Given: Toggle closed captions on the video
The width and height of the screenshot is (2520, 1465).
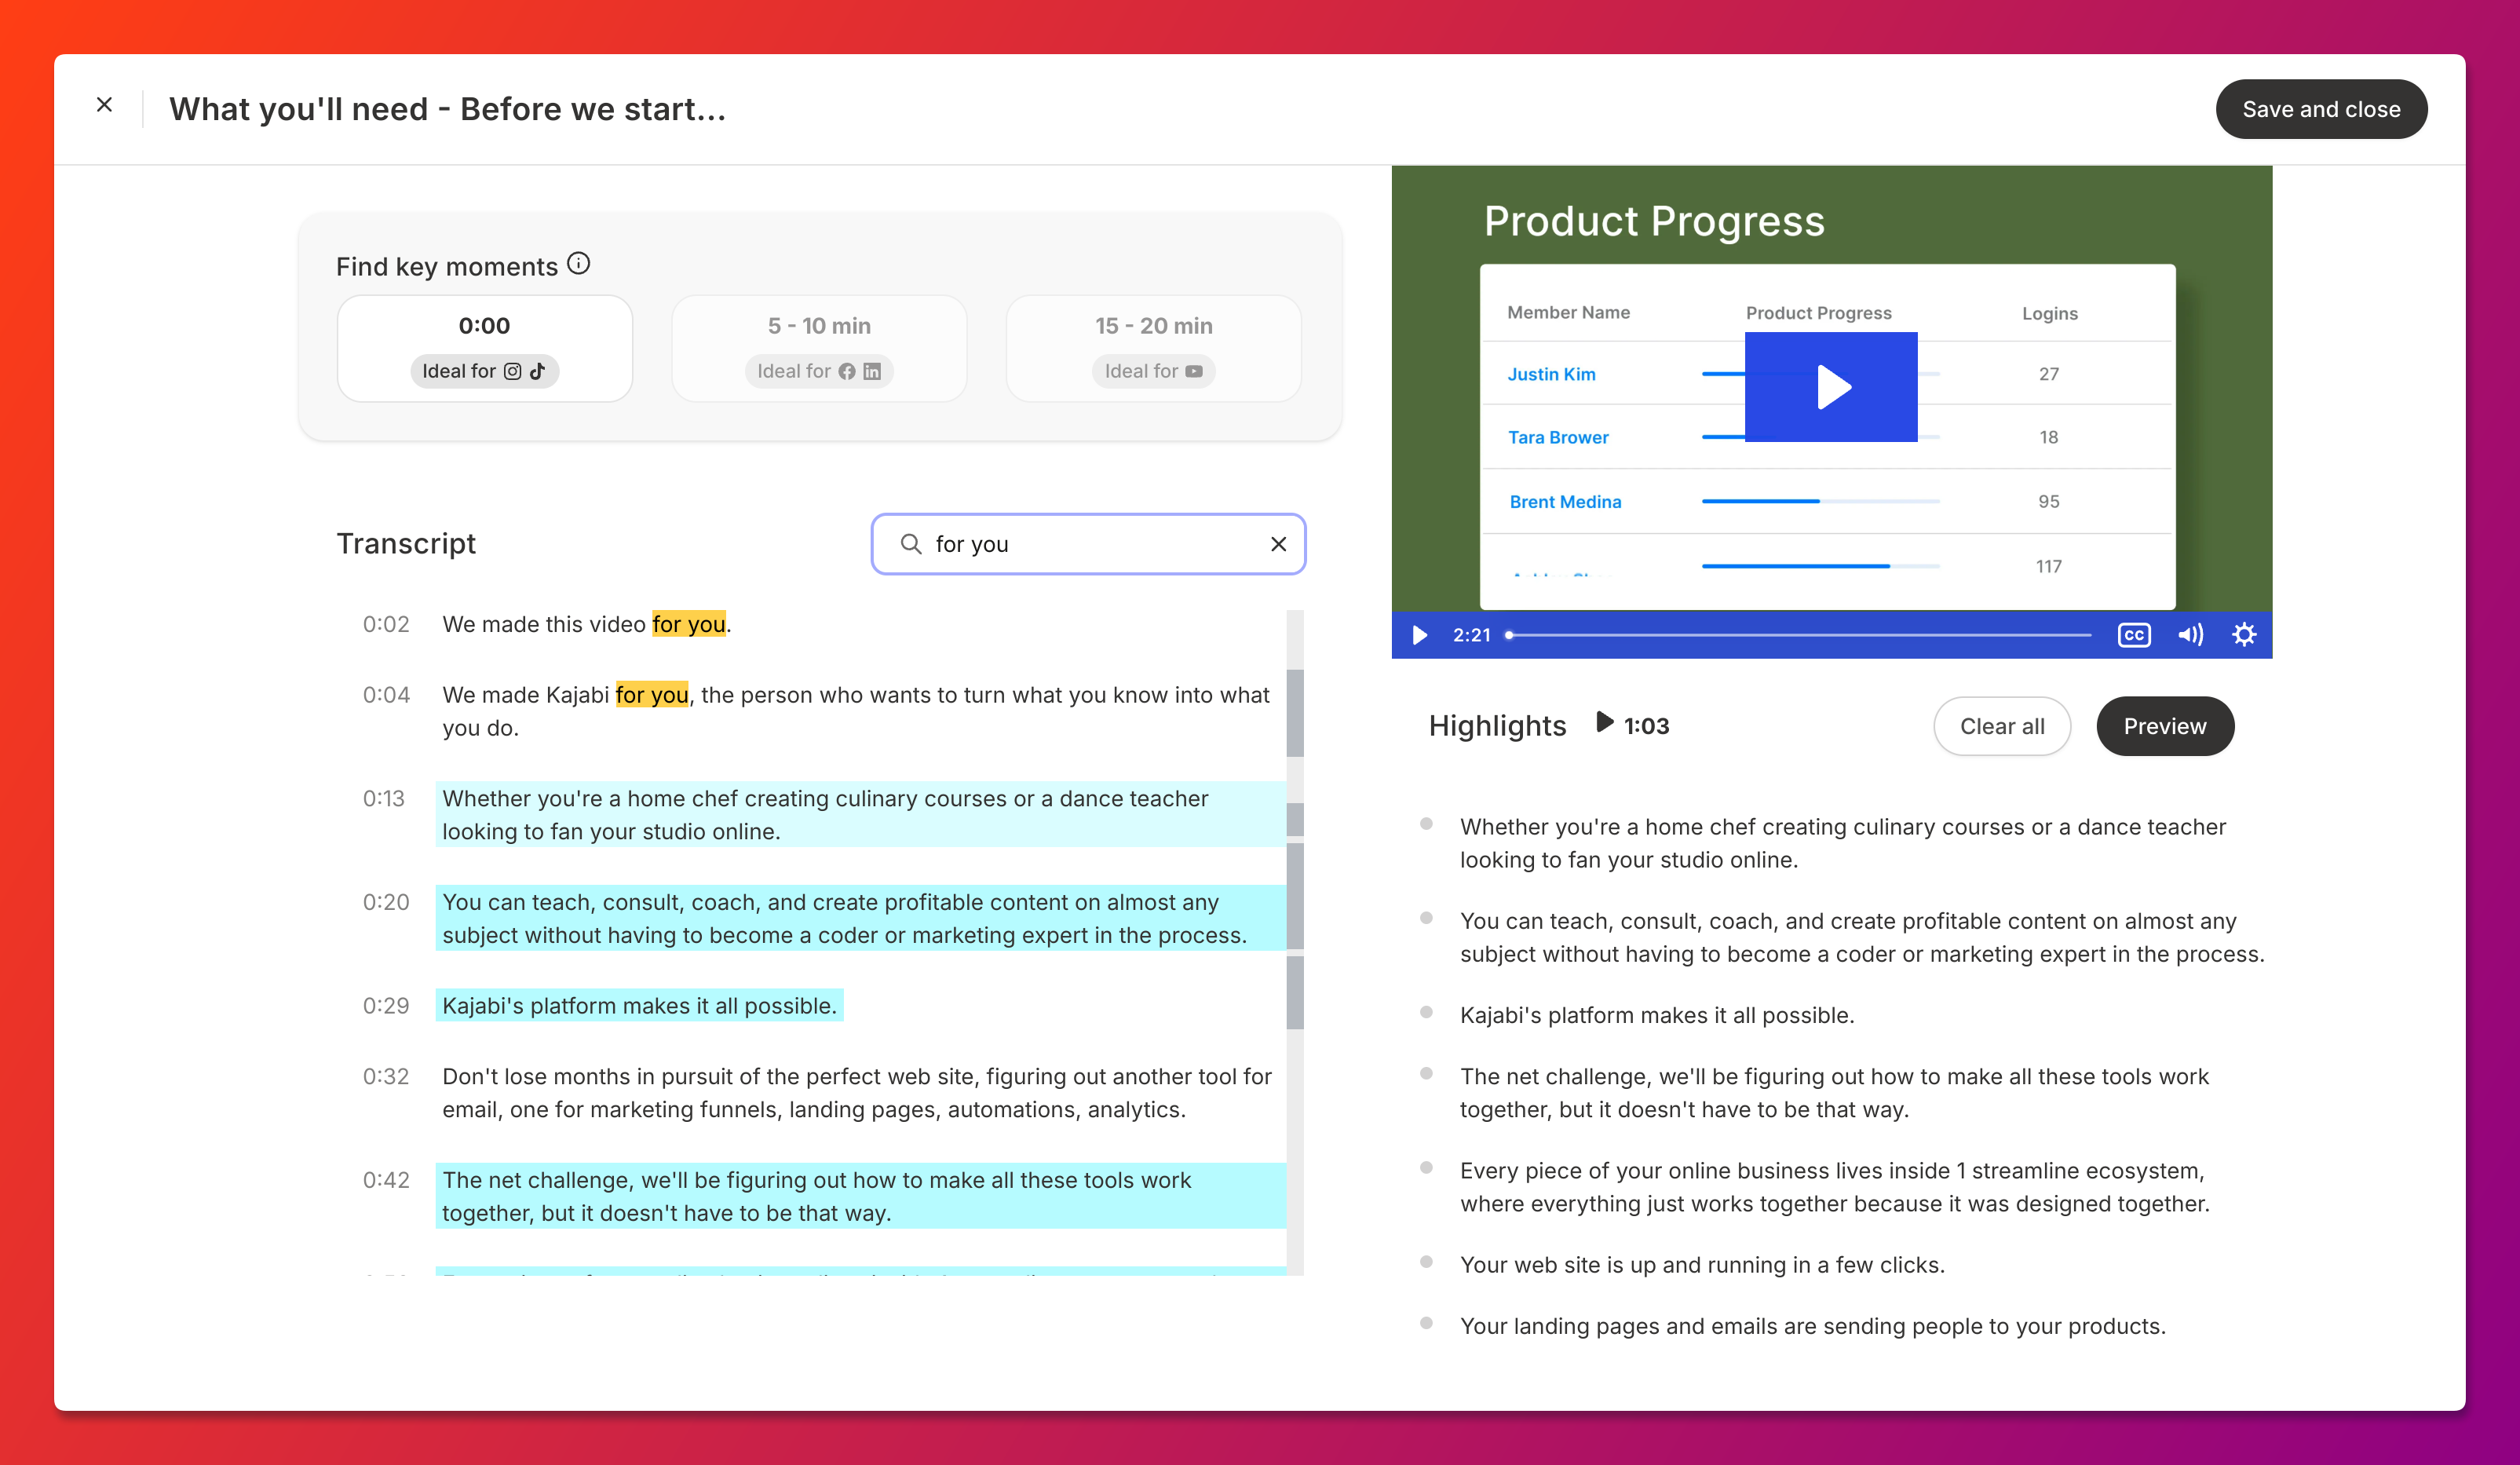Looking at the screenshot, I should pos(2133,635).
